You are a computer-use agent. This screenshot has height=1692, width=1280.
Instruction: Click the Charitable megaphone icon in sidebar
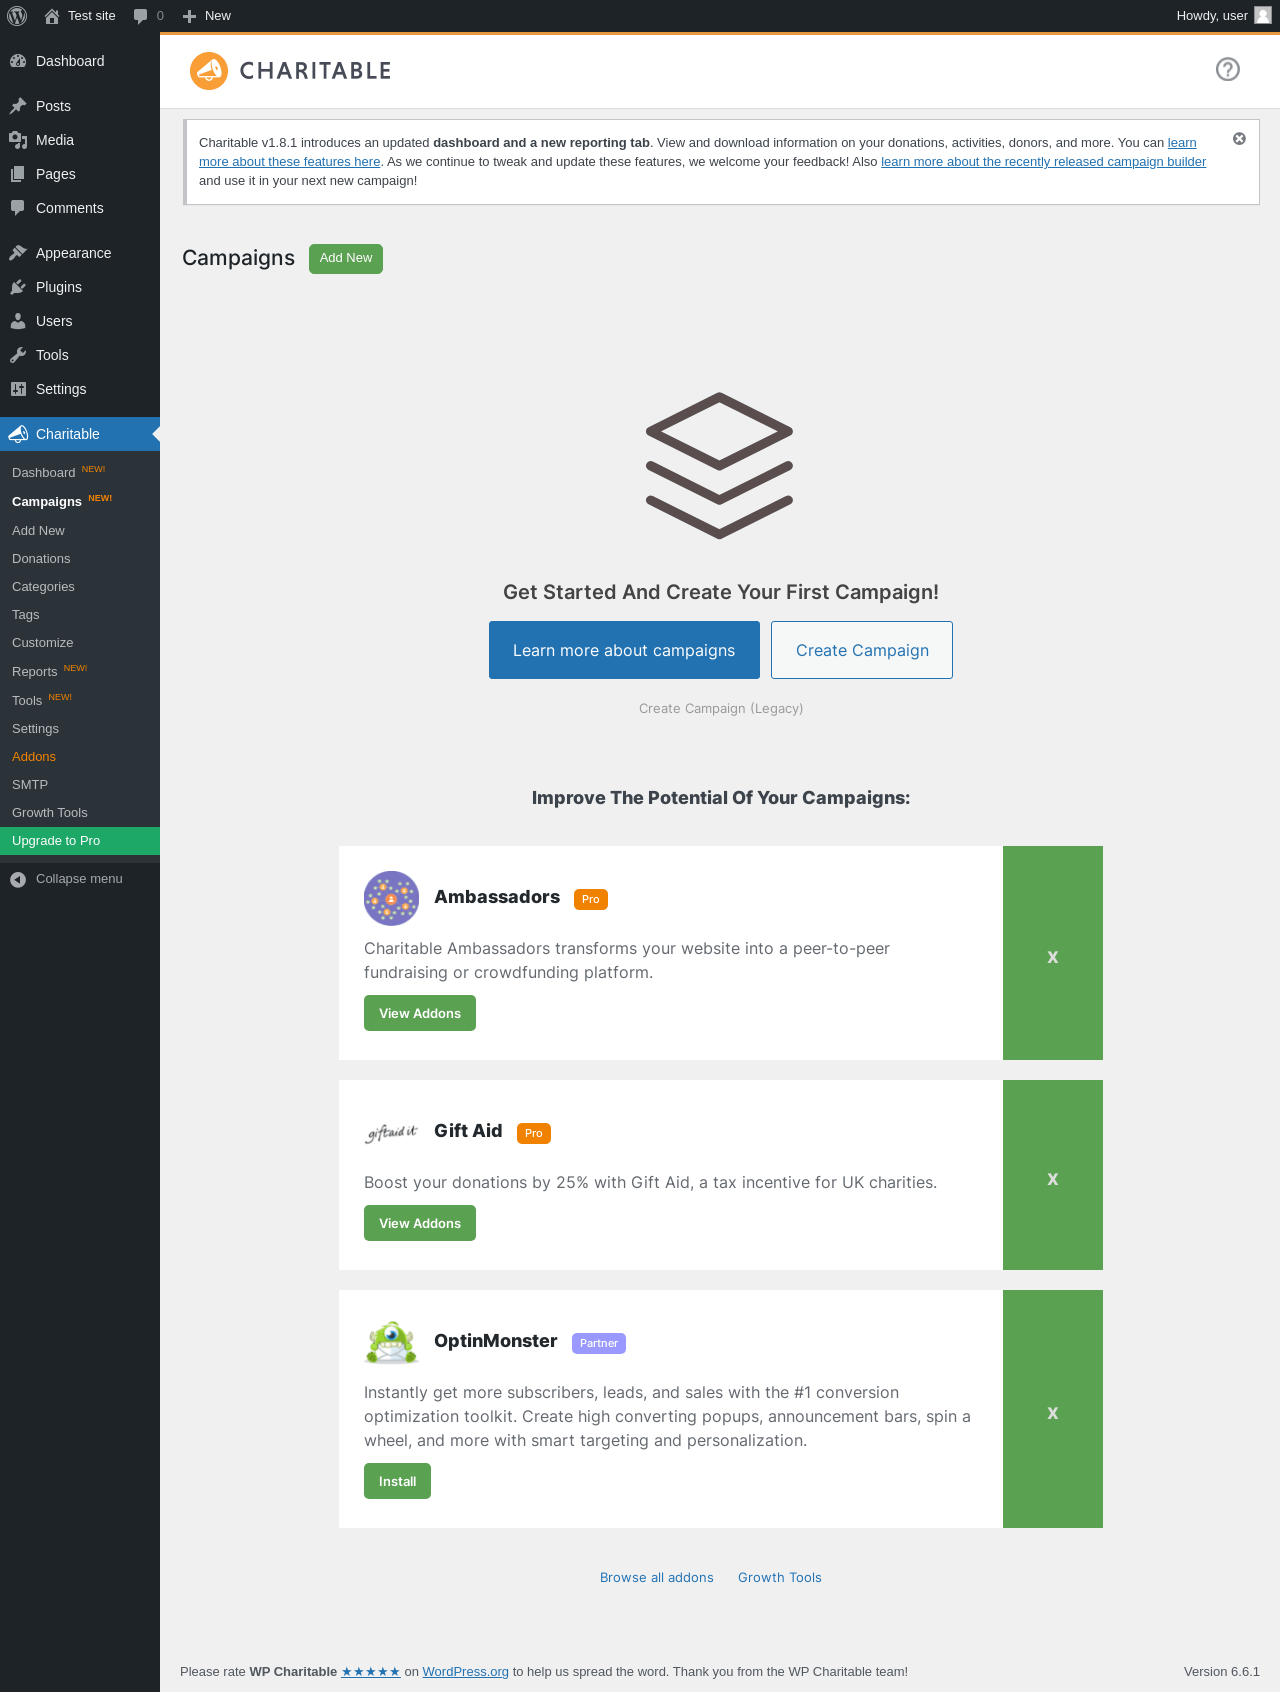click(x=18, y=434)
